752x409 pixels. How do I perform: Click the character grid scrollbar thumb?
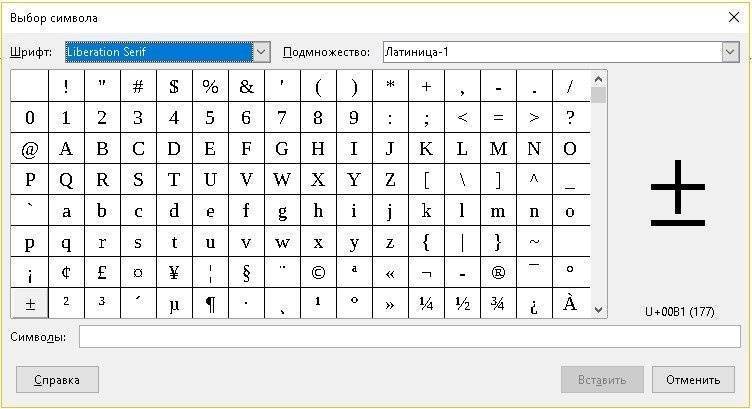tap(598, 95)
